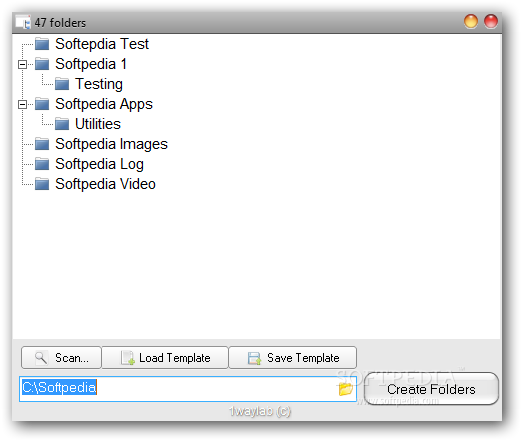Click the Load Template button

165,358
